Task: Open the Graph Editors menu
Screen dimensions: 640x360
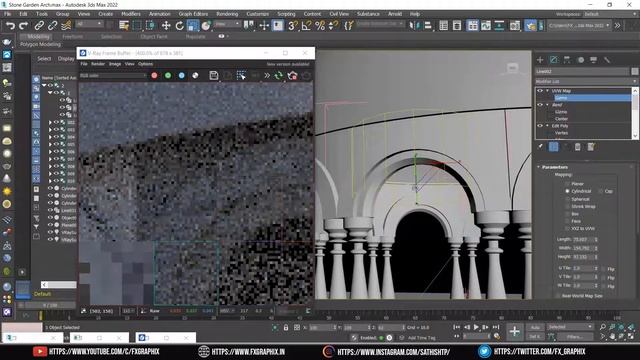Action: point(193,14)
